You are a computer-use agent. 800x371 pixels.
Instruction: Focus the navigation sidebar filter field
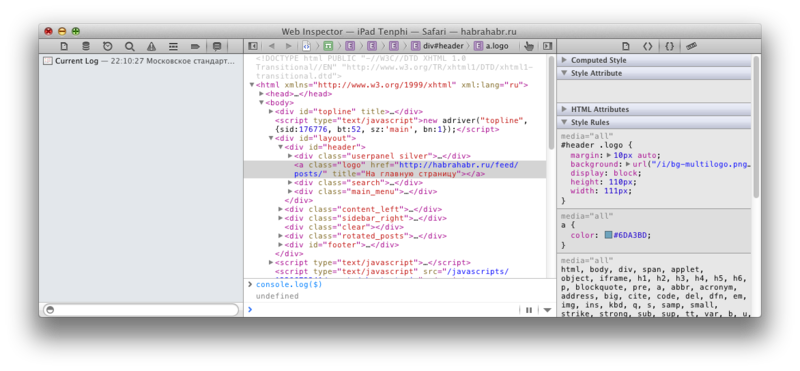(x=141, y=310)
